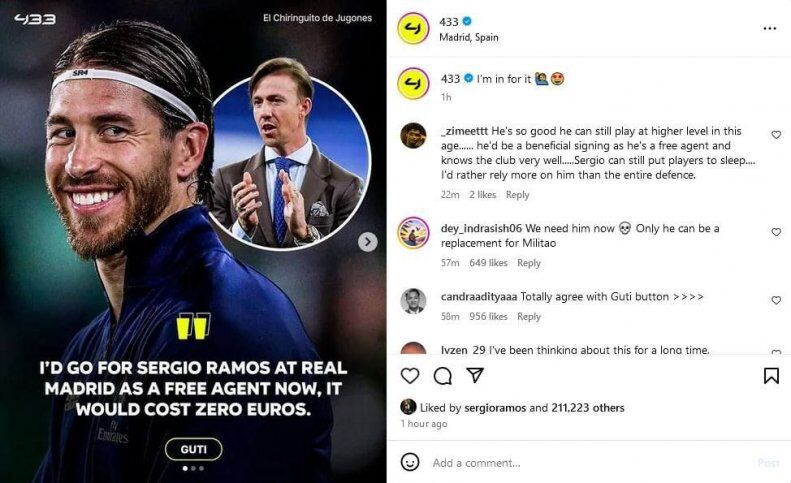Viewport: 791px width, 483px height.
Task: Open the 433 profile avatar in header
Action: 413,29
